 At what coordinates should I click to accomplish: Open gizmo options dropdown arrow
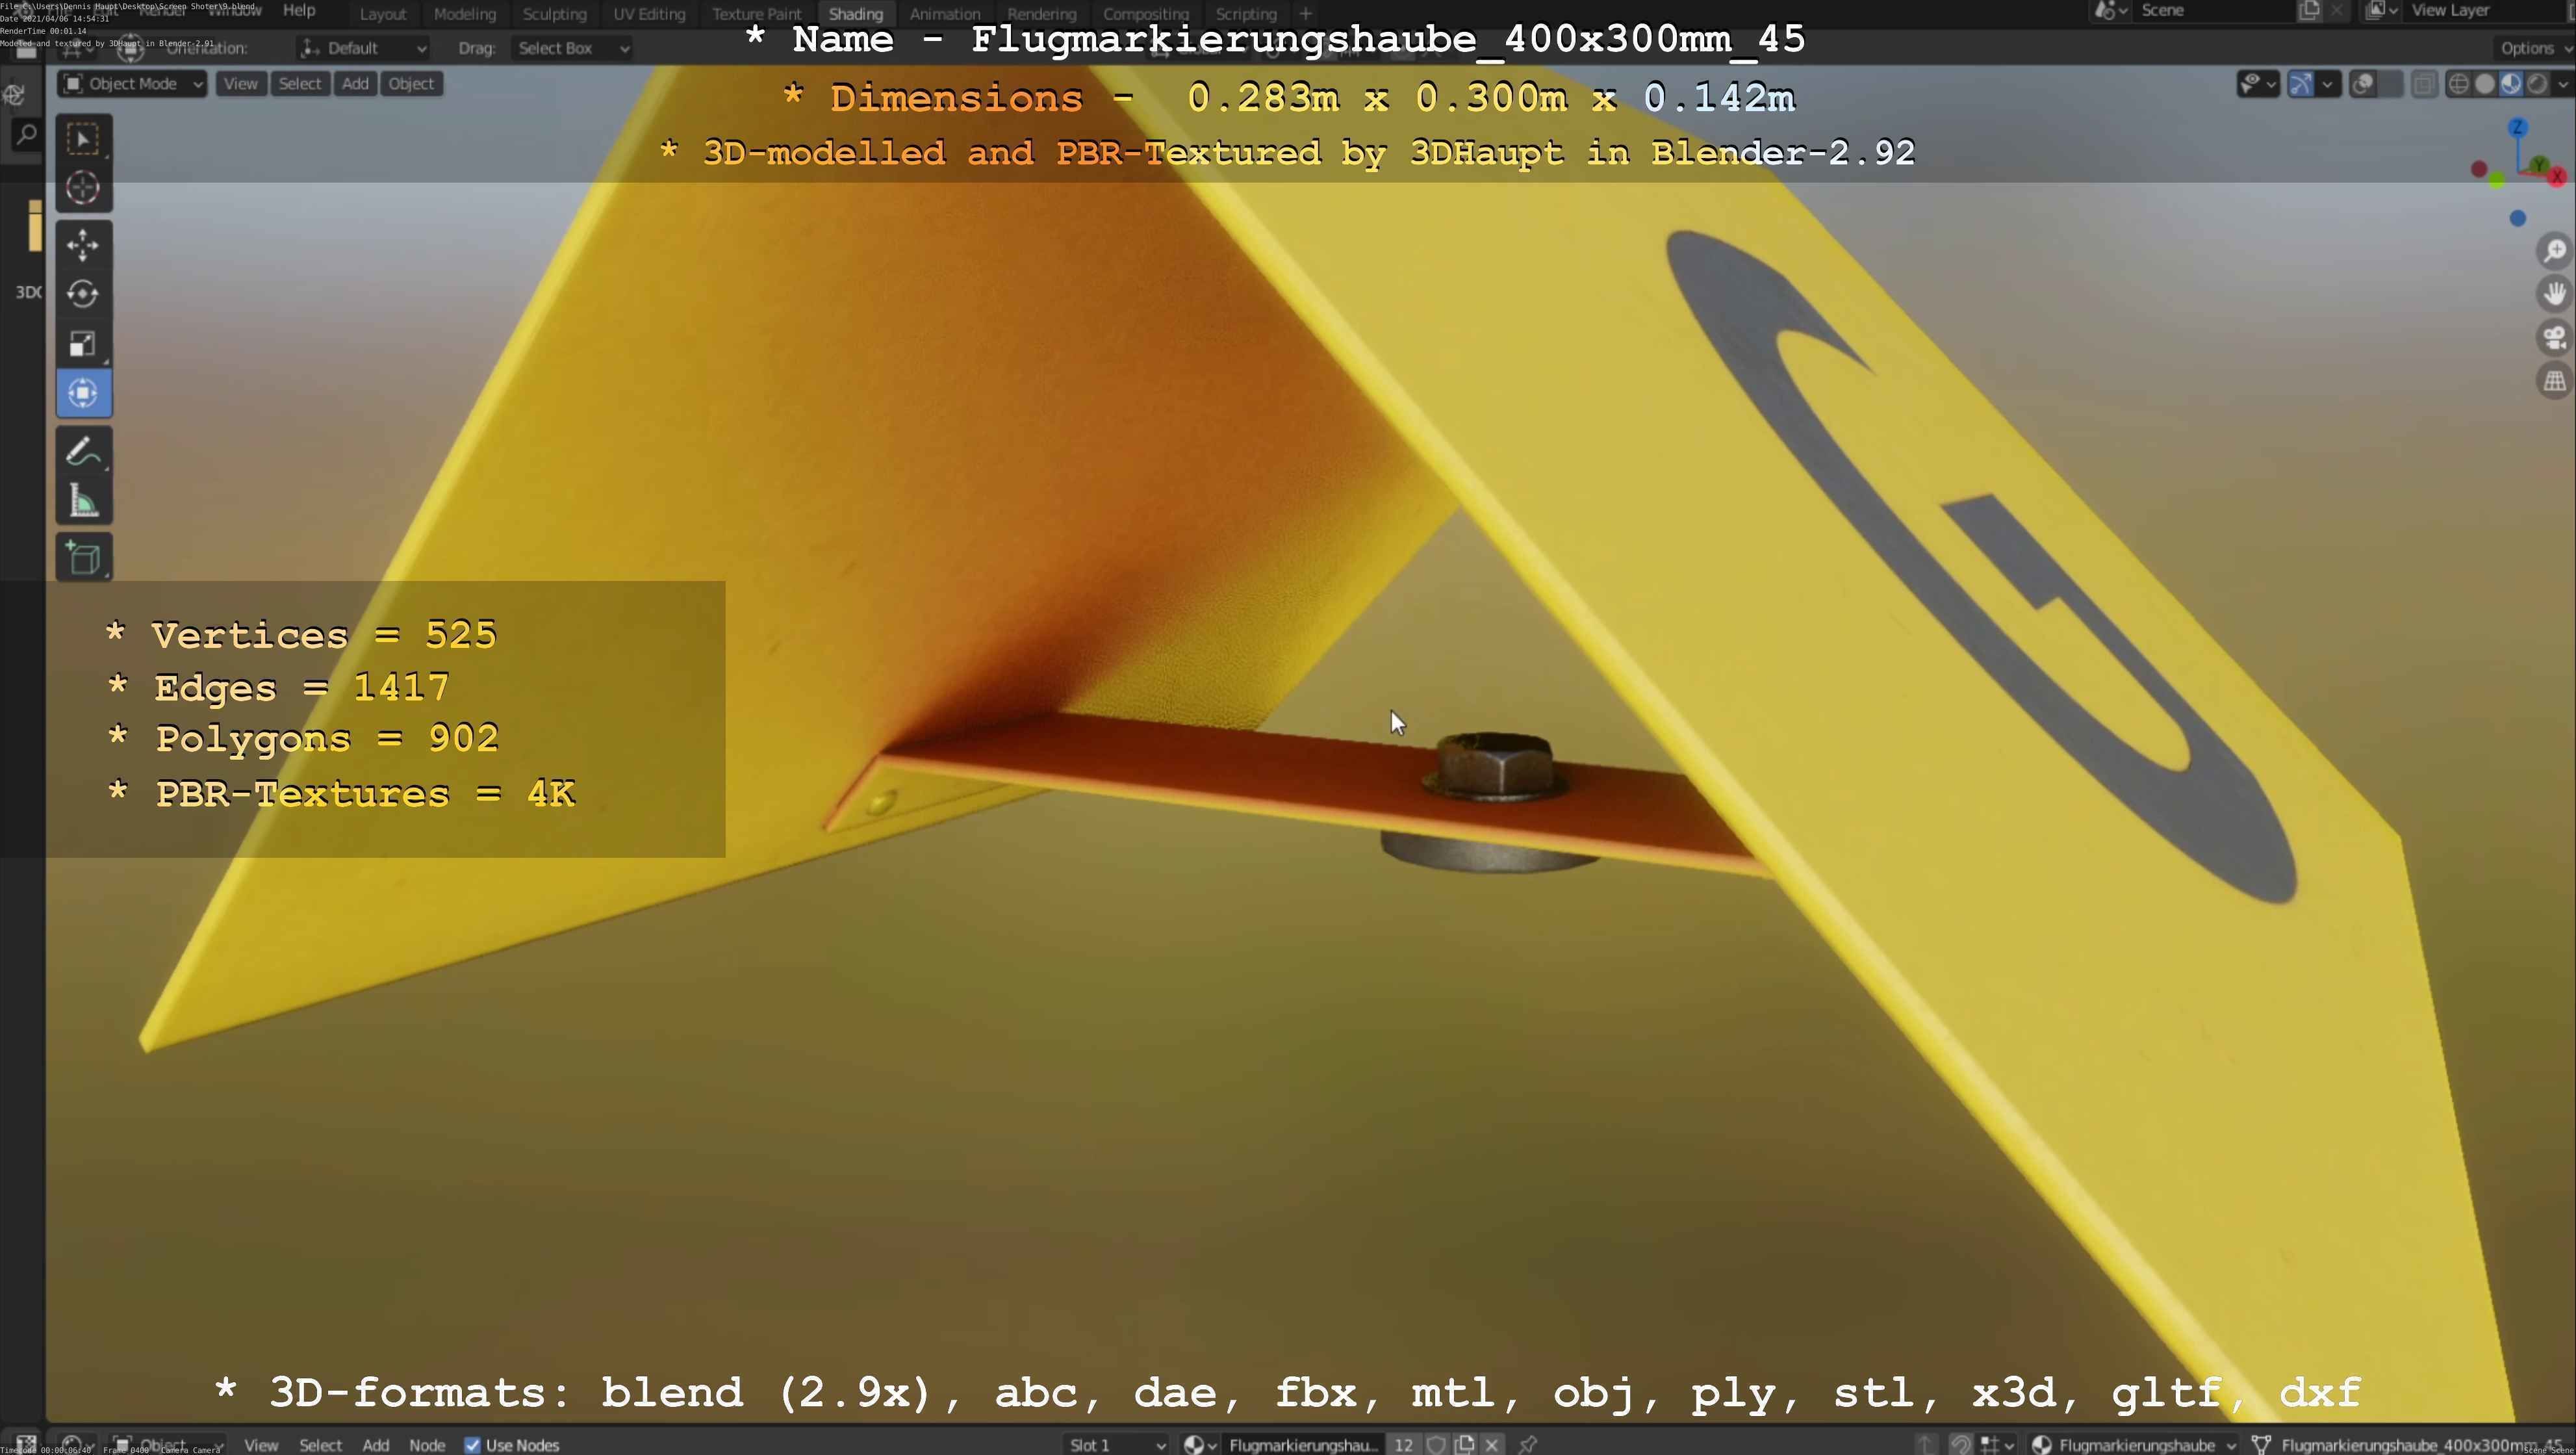coord(2327,84)
